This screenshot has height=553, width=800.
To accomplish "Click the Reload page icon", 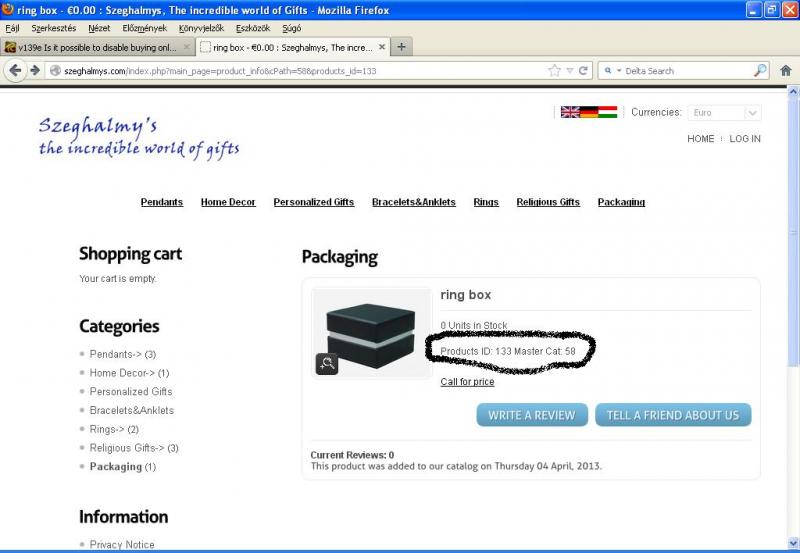I will point(583,70).
